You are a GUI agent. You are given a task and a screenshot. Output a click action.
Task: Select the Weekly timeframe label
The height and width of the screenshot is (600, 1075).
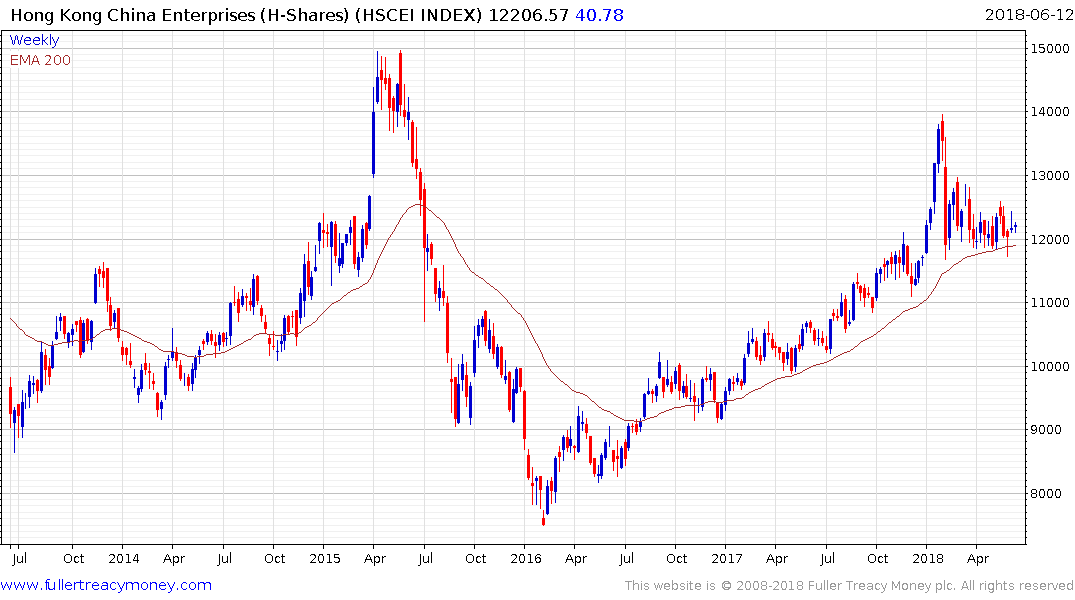34,40
